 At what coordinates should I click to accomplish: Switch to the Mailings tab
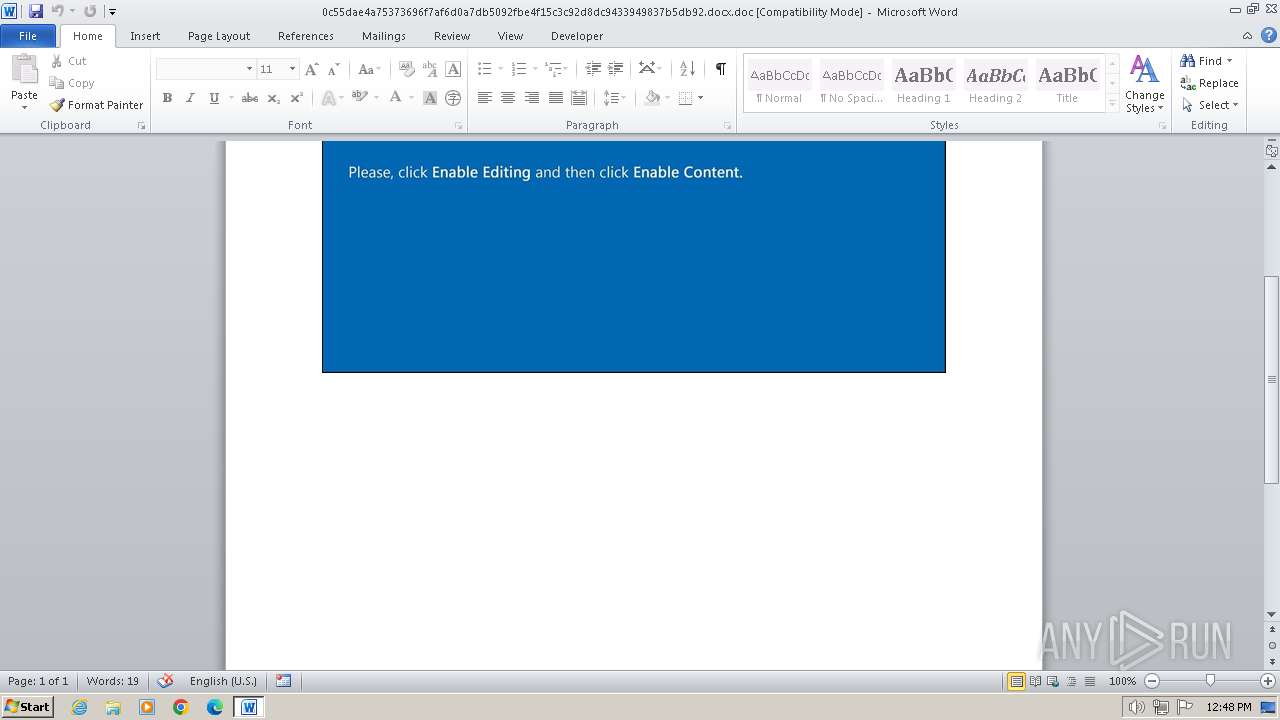click(384, 36)
